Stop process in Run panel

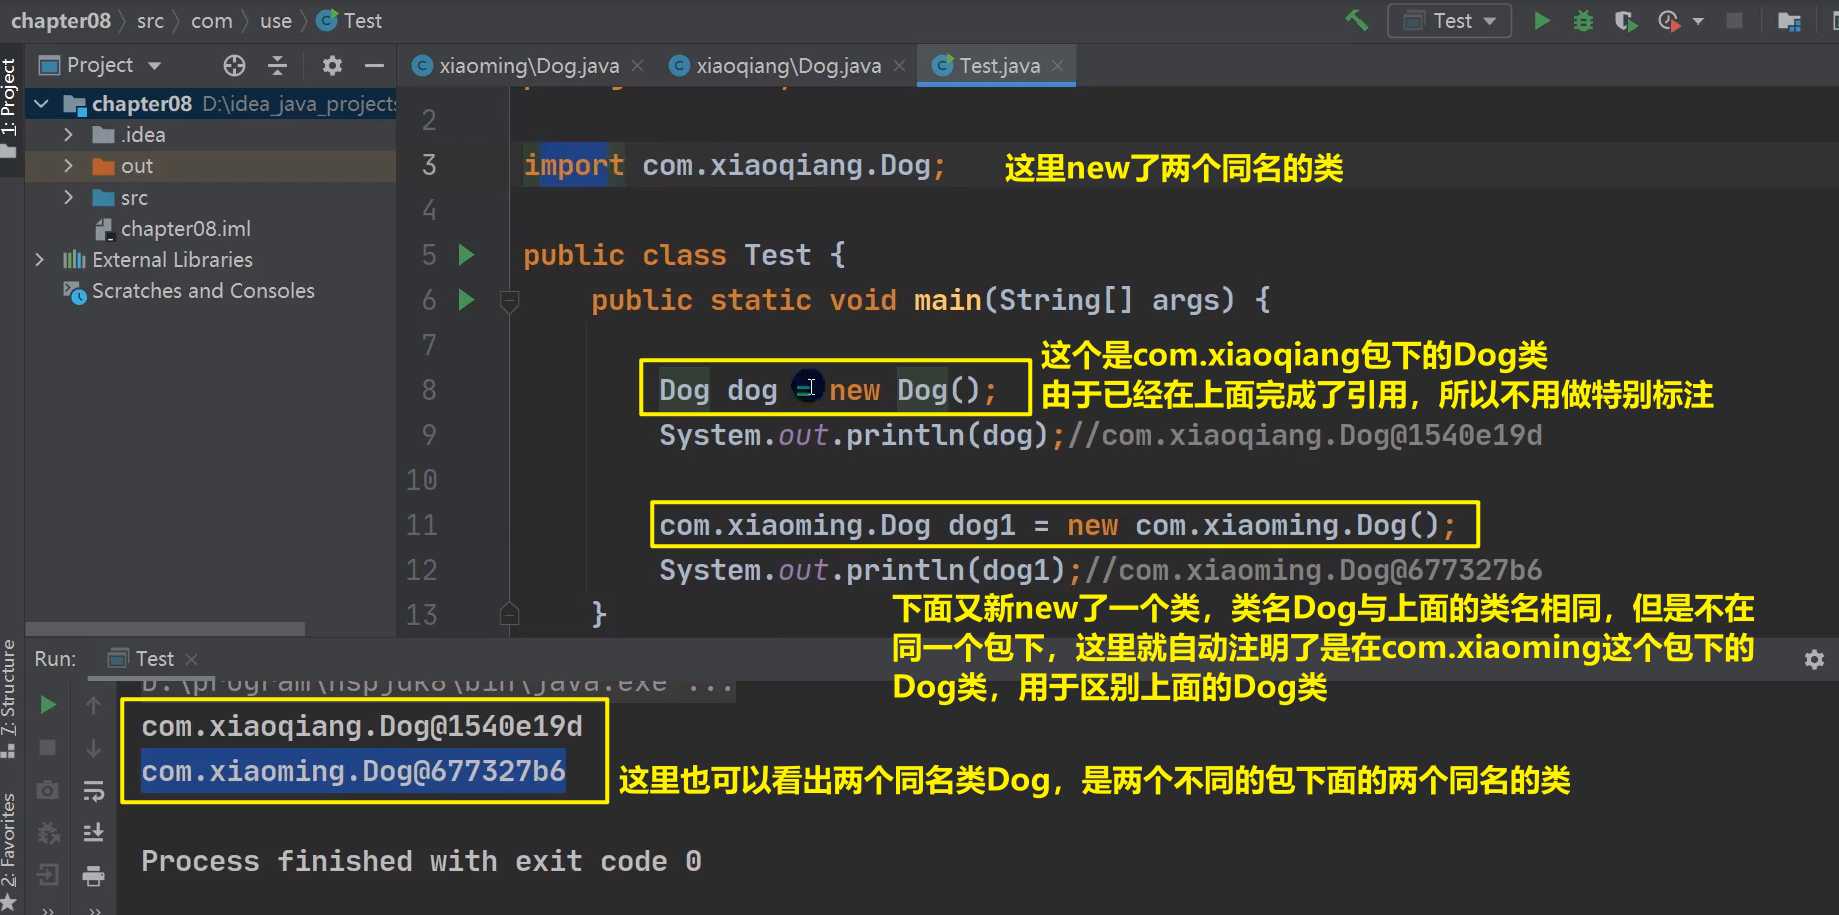click(x=47, y=748)
